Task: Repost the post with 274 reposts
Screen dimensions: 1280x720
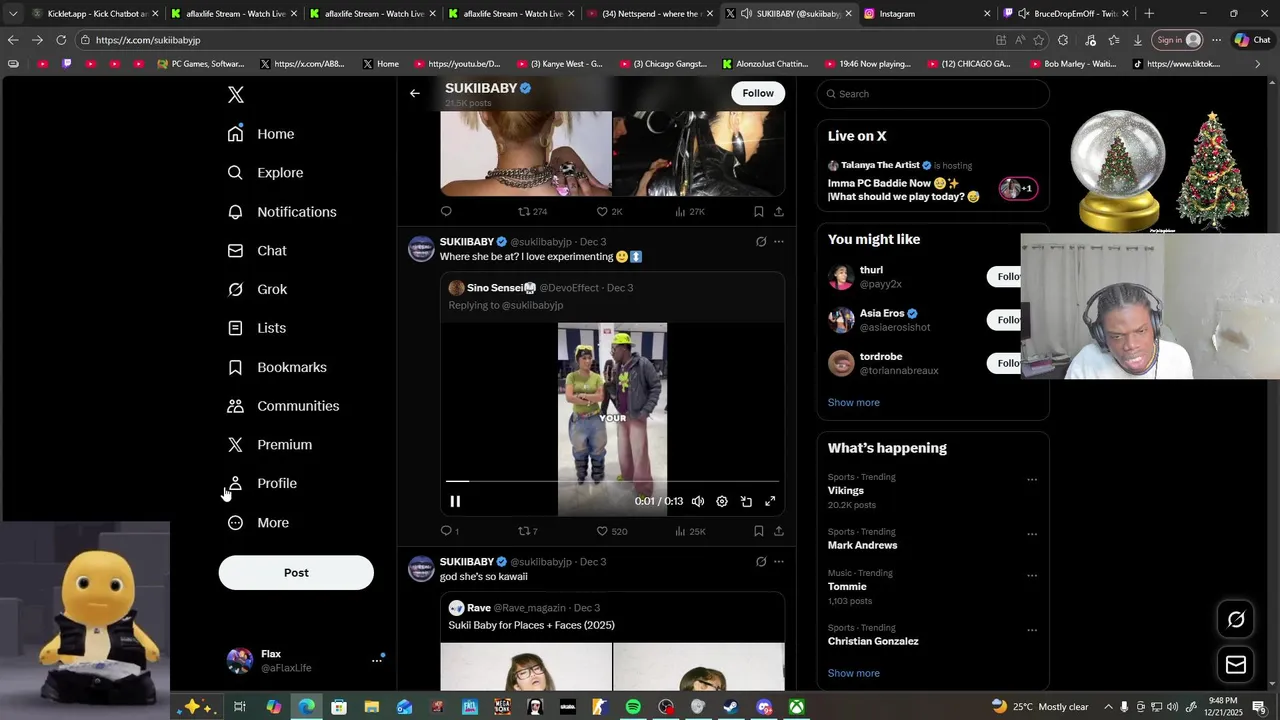Action: 532,211
